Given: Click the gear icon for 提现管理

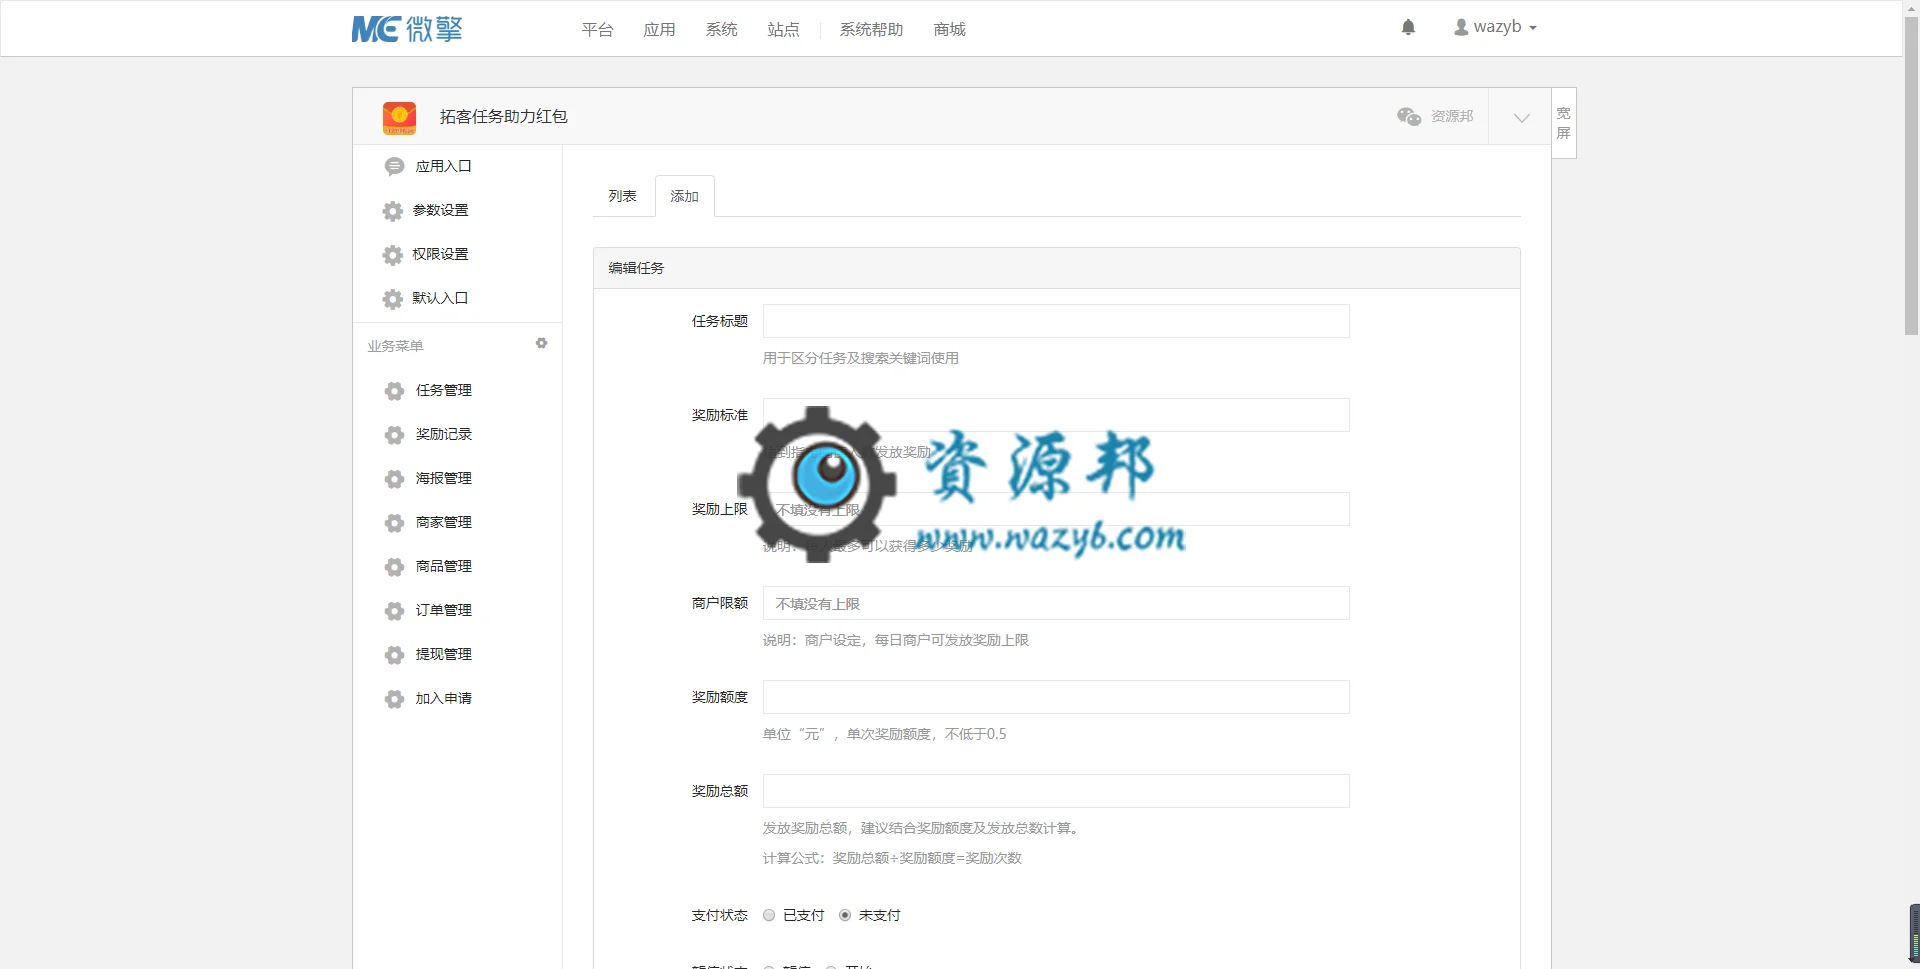Looking at the screenshot, I should click(x=394, y=655).
